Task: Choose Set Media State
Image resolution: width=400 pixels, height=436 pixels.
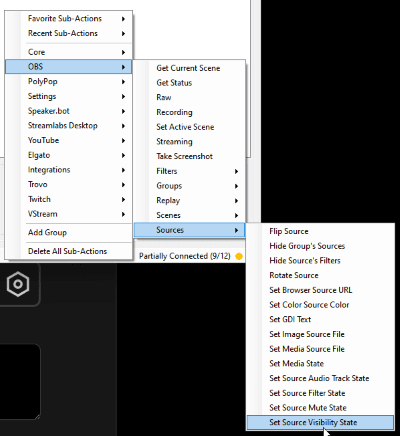Action: coord(320,363)
